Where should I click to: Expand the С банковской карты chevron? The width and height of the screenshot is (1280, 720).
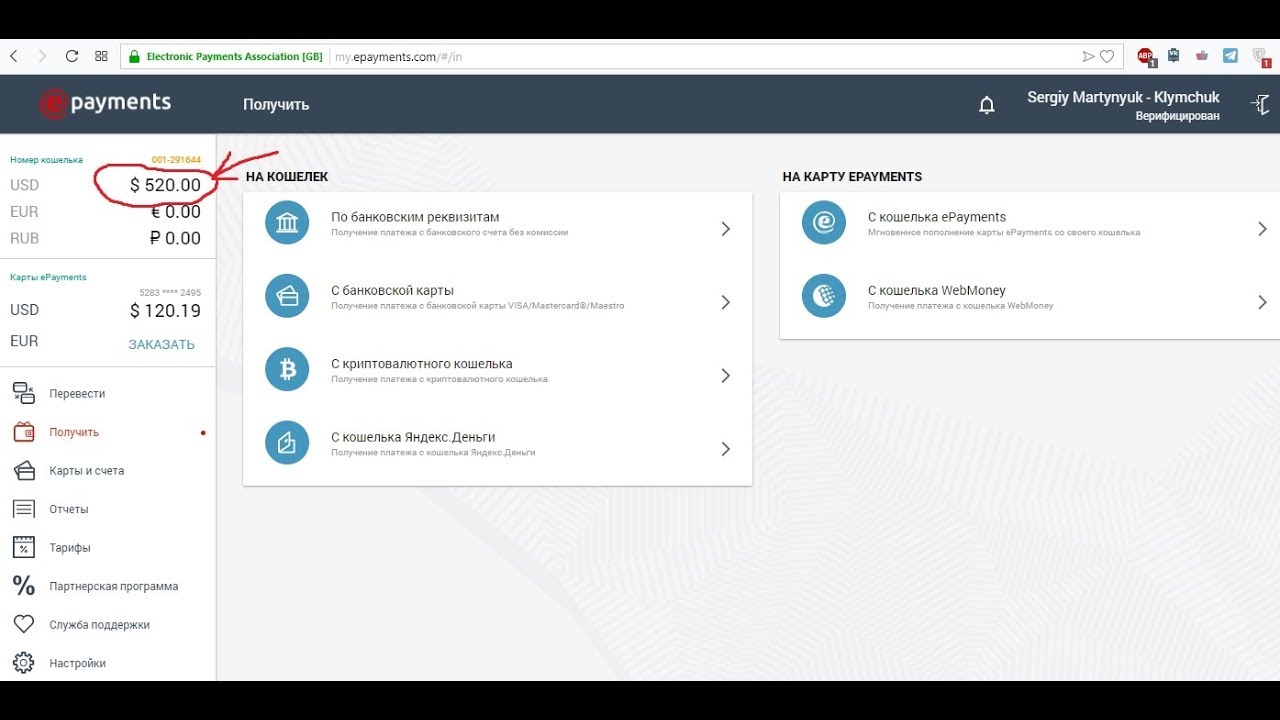click(726, 302)
